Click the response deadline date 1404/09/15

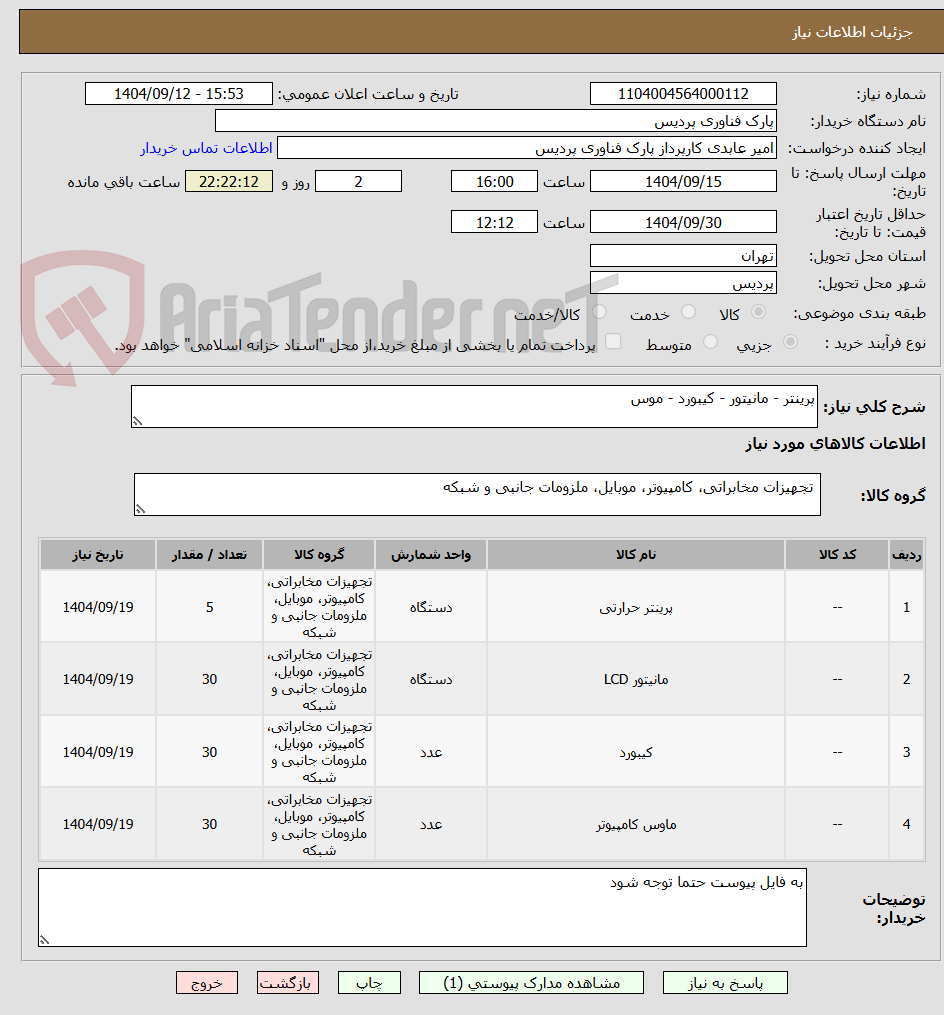click(683, 182)
